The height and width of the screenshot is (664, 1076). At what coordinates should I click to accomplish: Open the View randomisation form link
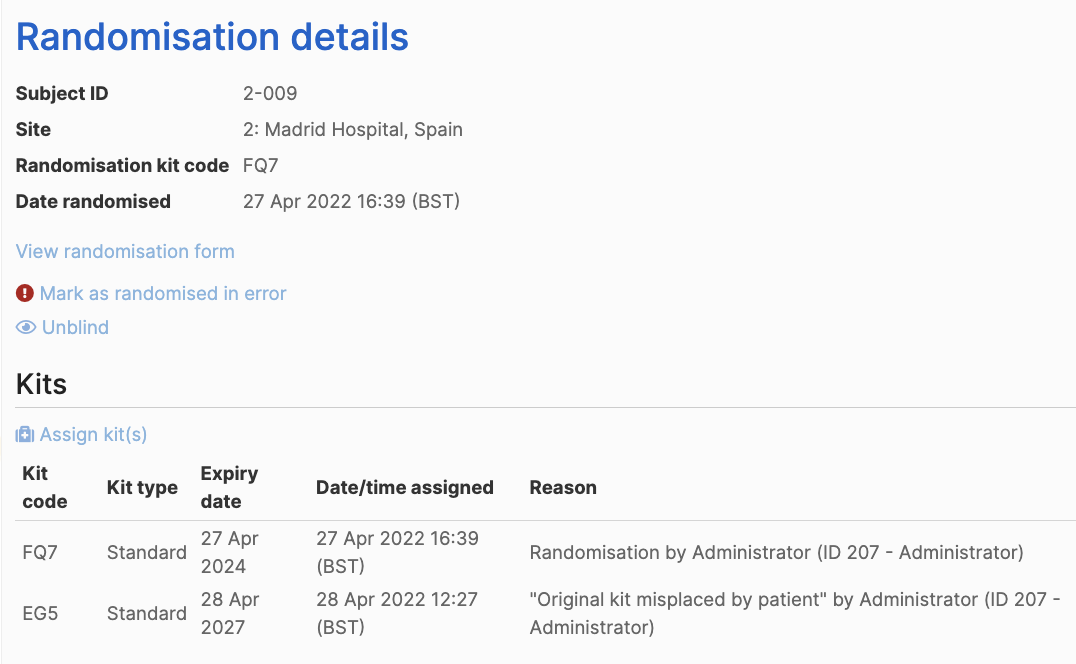click(x=125, y=252)
